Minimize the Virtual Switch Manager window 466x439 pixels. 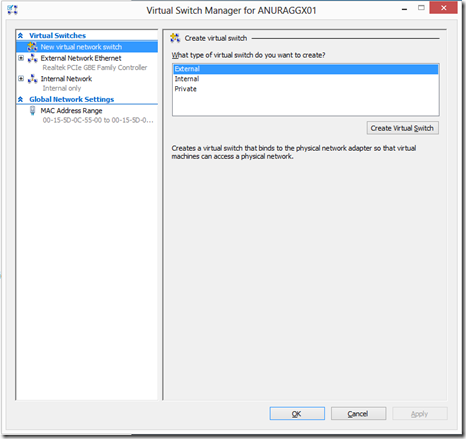(404, 9)
